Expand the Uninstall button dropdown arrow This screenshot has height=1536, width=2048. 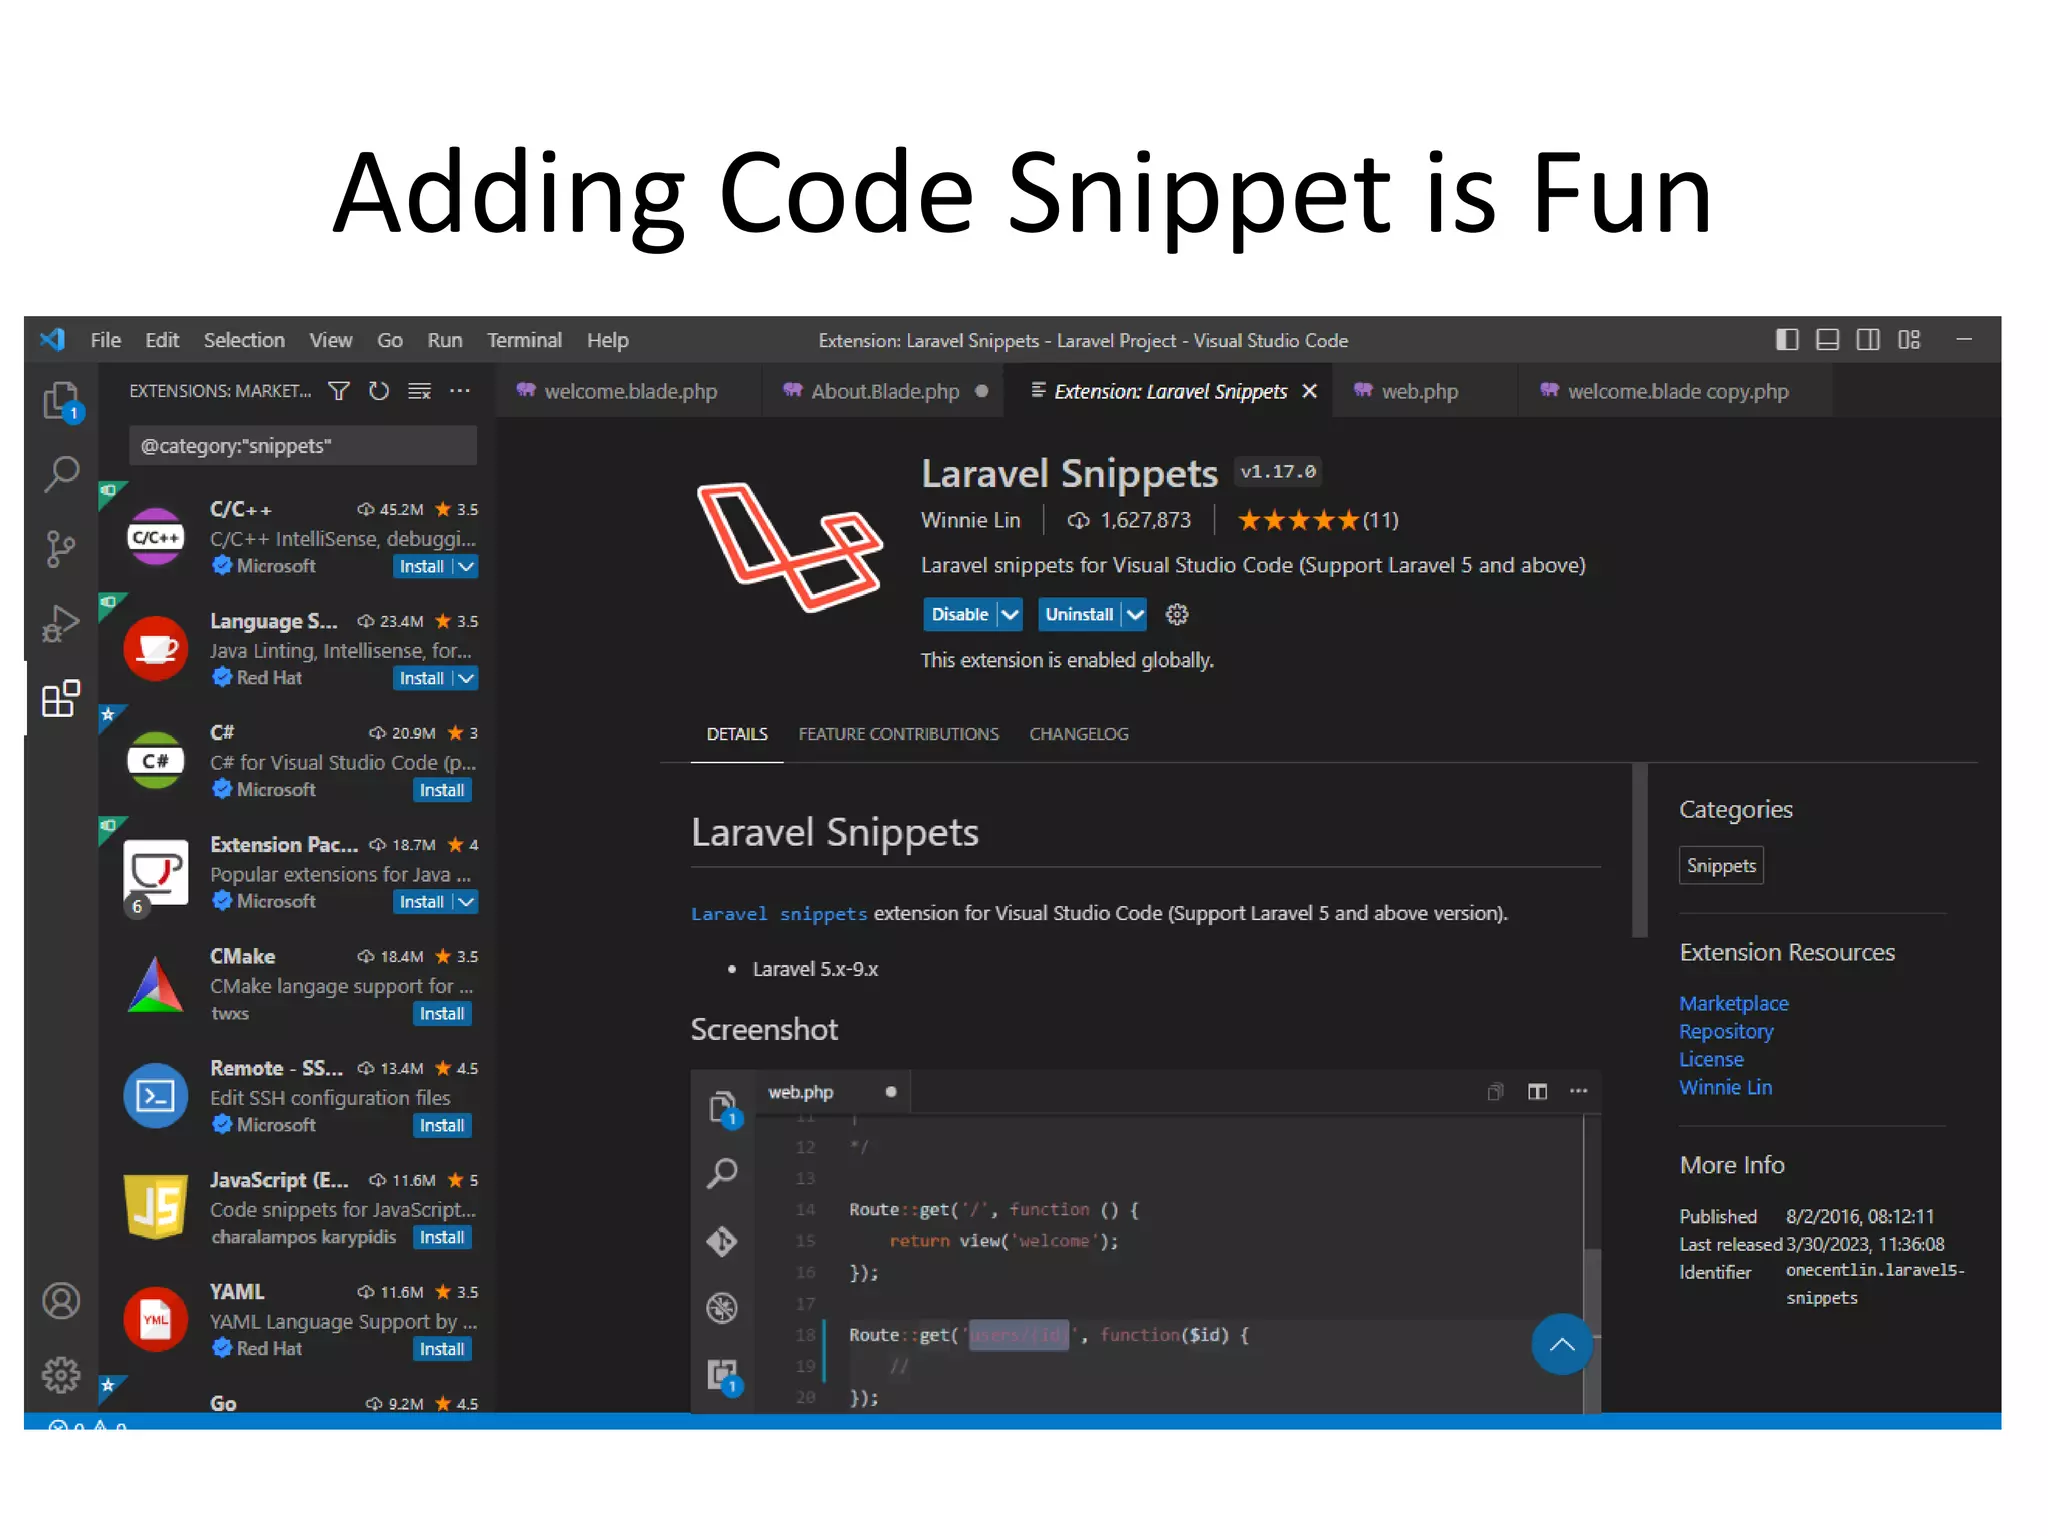point(1135,614)
